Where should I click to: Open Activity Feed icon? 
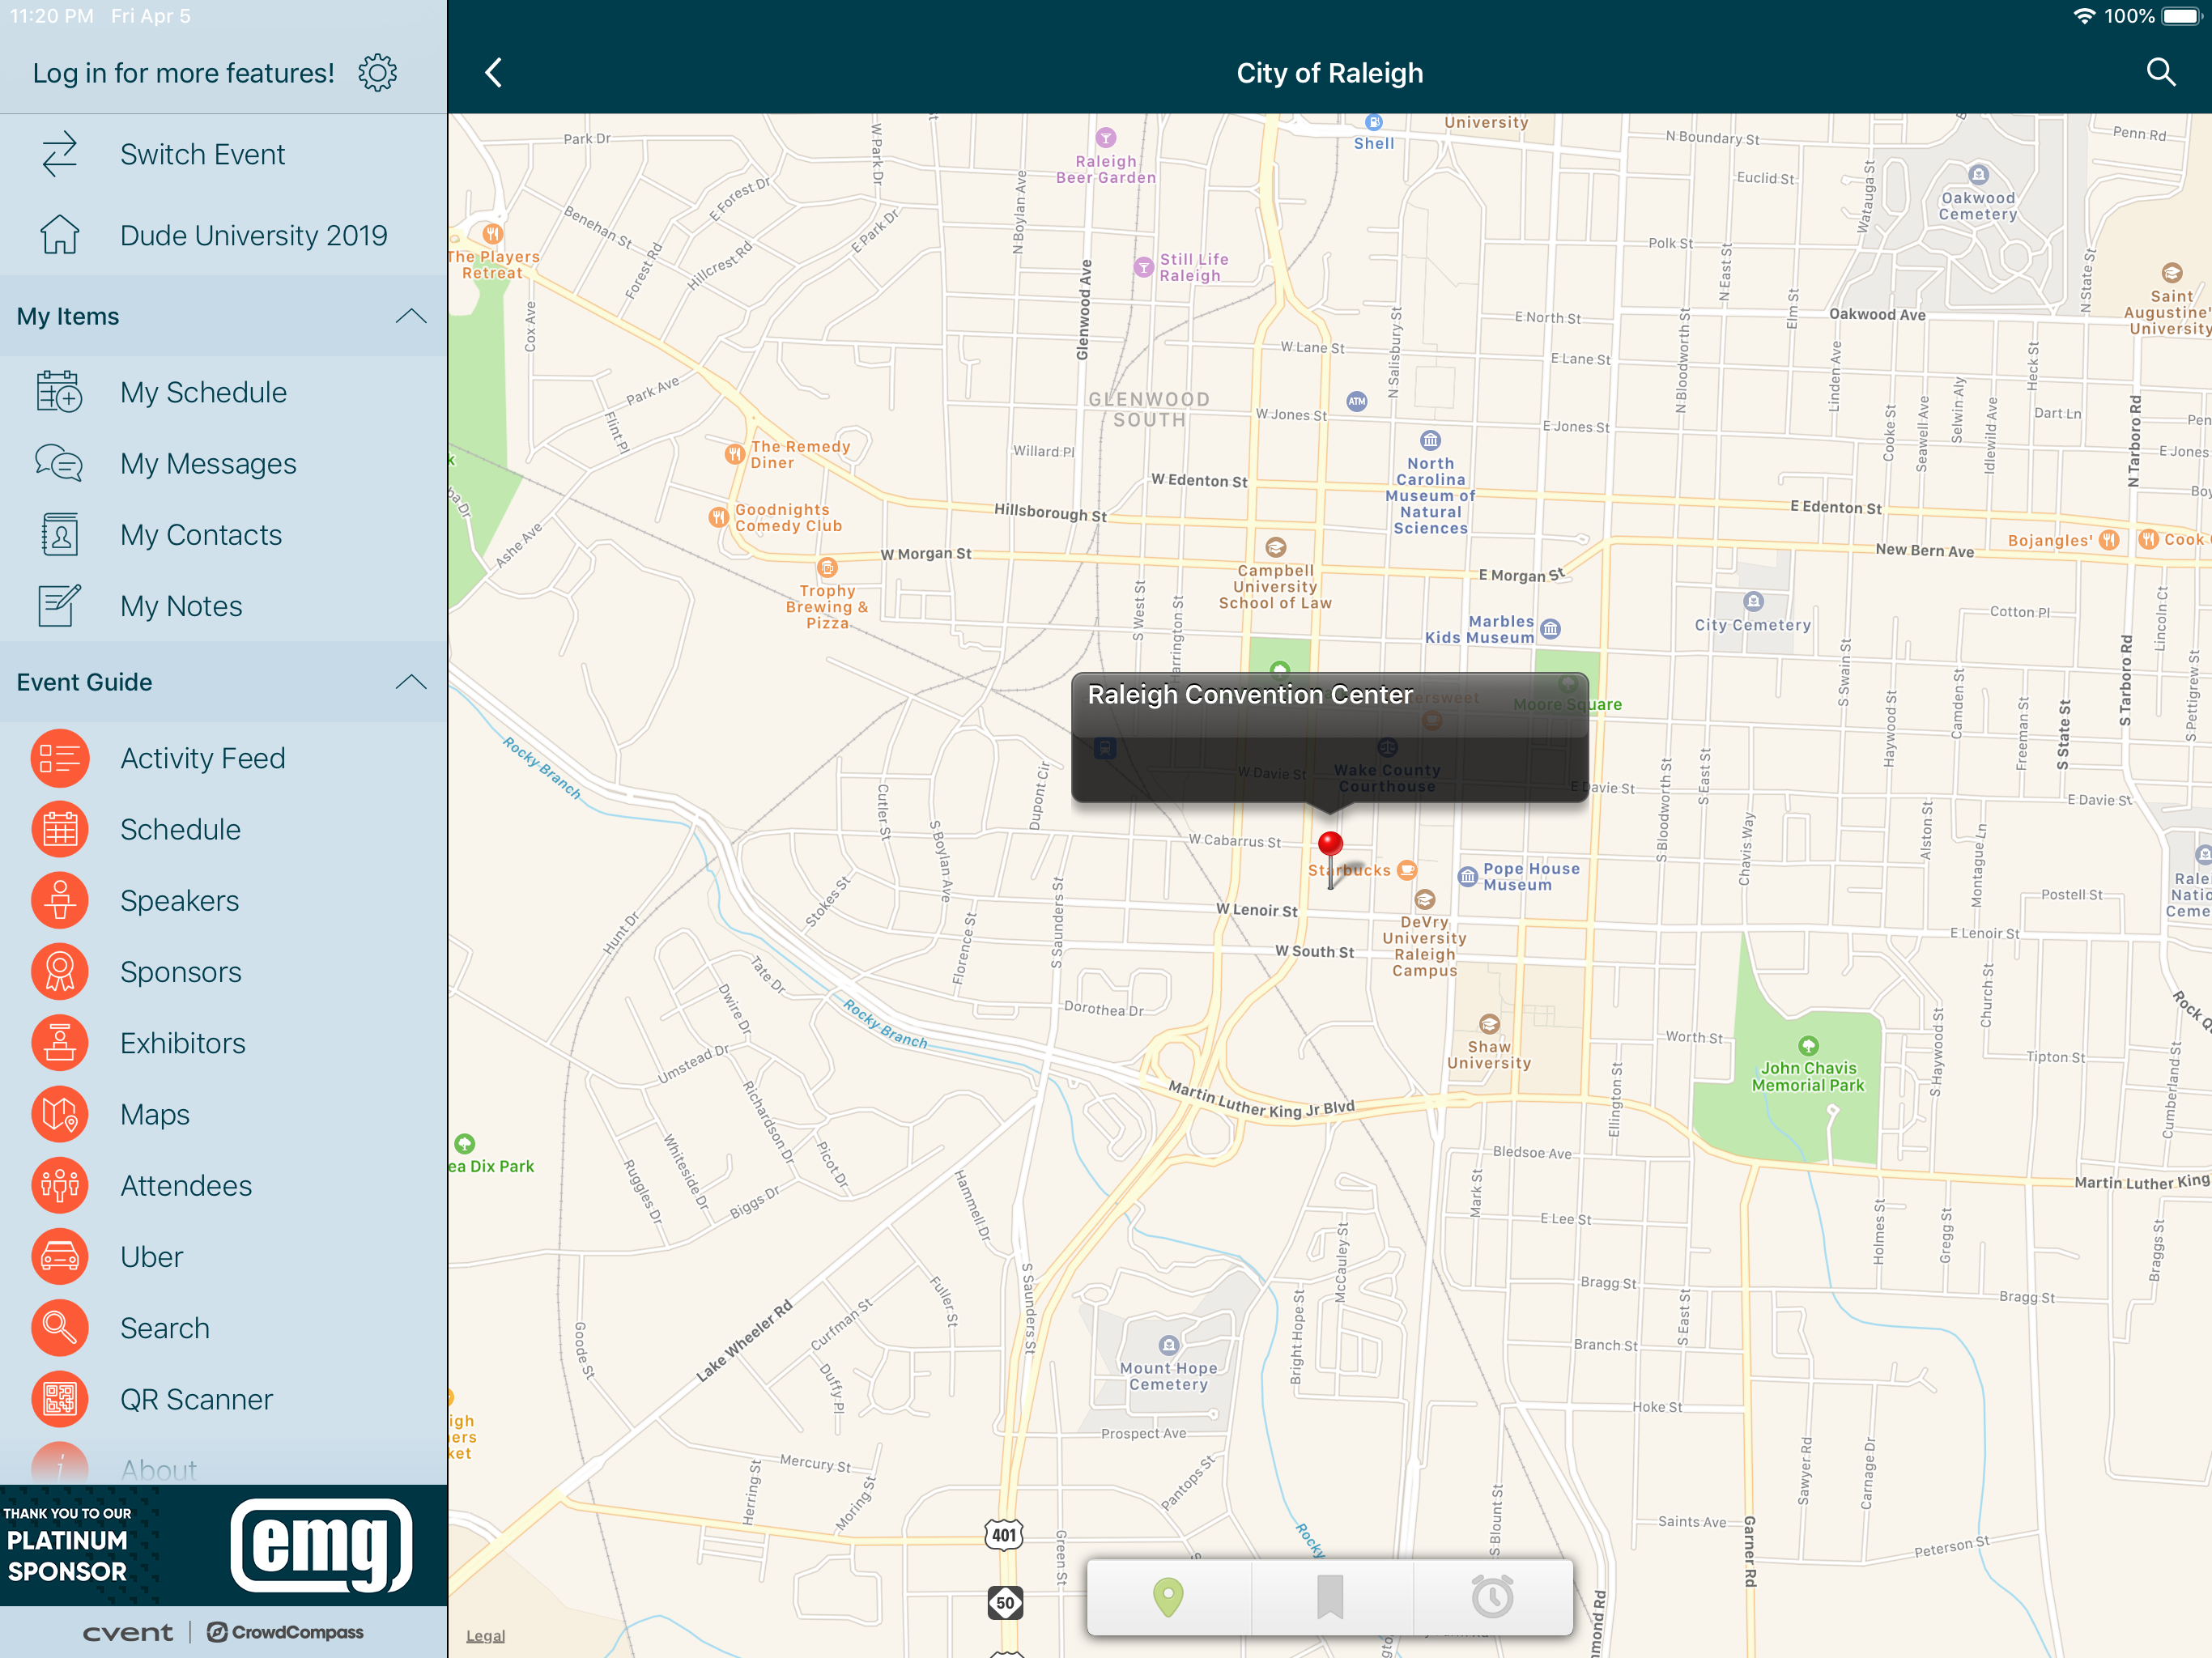pos(60,759)
